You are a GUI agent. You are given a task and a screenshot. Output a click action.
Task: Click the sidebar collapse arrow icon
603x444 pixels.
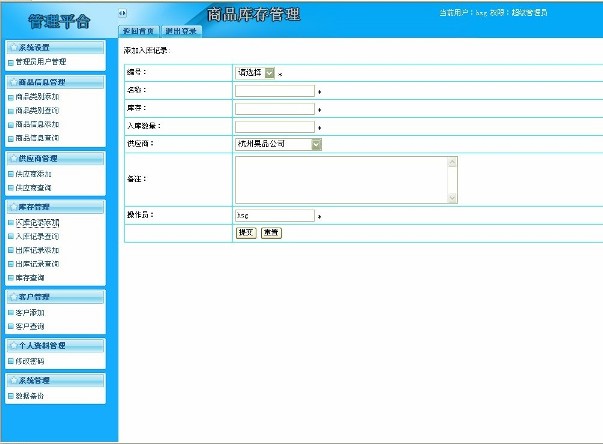[x=122, y=13]
